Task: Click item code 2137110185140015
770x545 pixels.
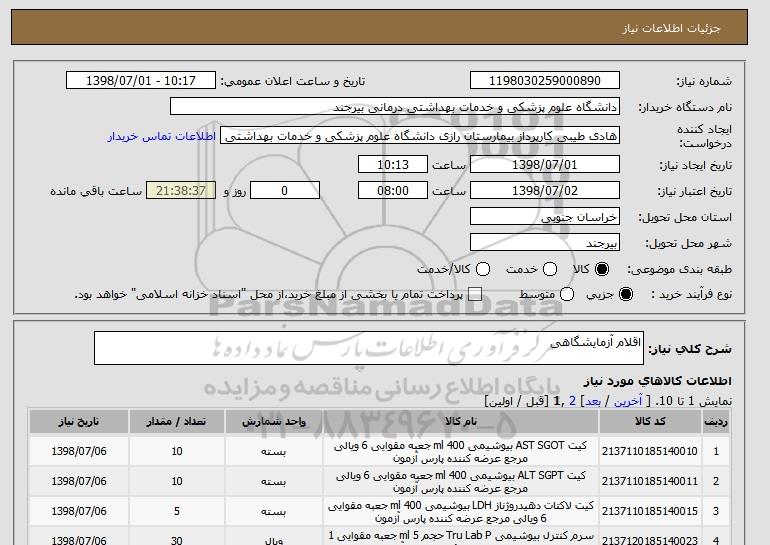Action: tap(650, 511)
